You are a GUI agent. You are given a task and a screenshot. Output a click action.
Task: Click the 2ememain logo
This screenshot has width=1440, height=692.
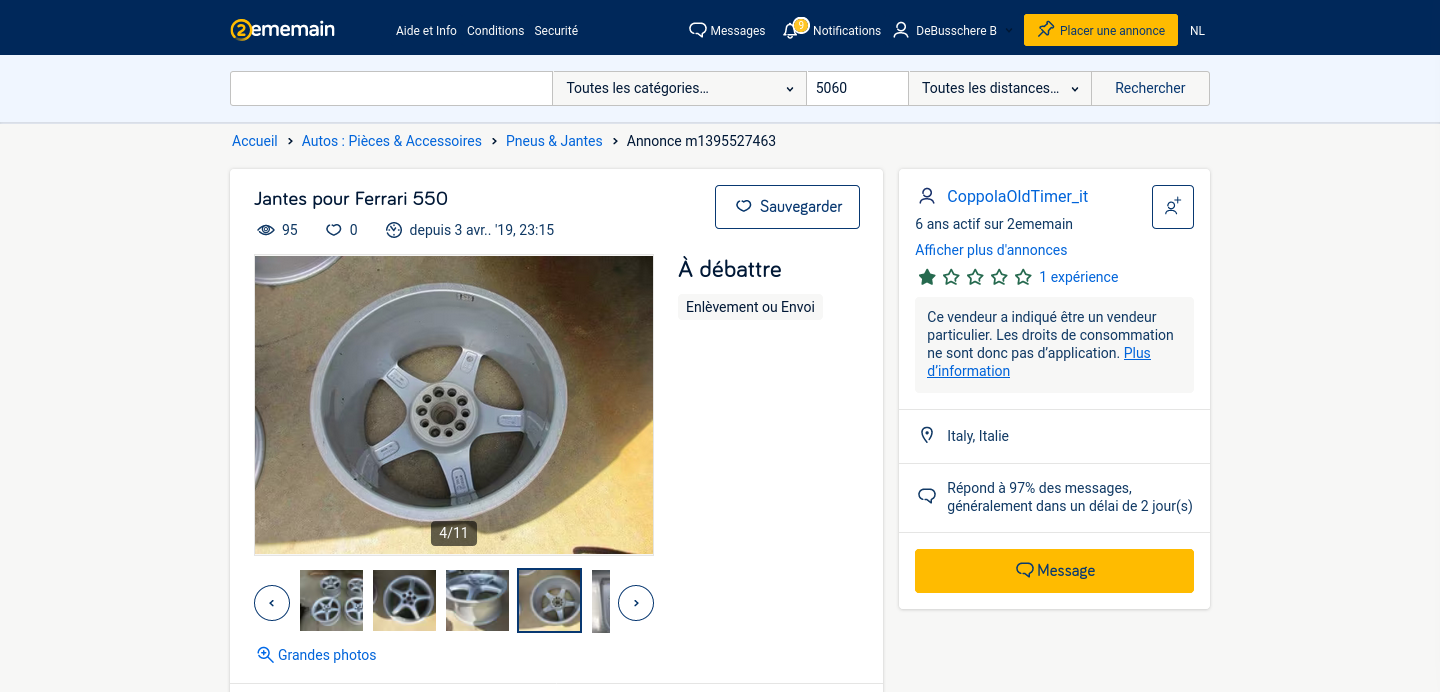coord(282,29)
